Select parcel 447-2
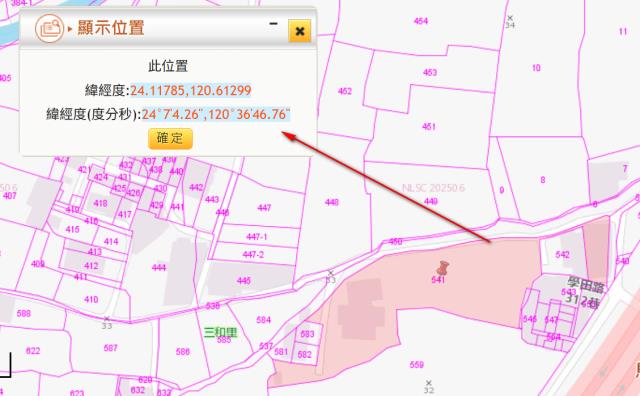Screen dimensions: 640x396 point(253,255)
